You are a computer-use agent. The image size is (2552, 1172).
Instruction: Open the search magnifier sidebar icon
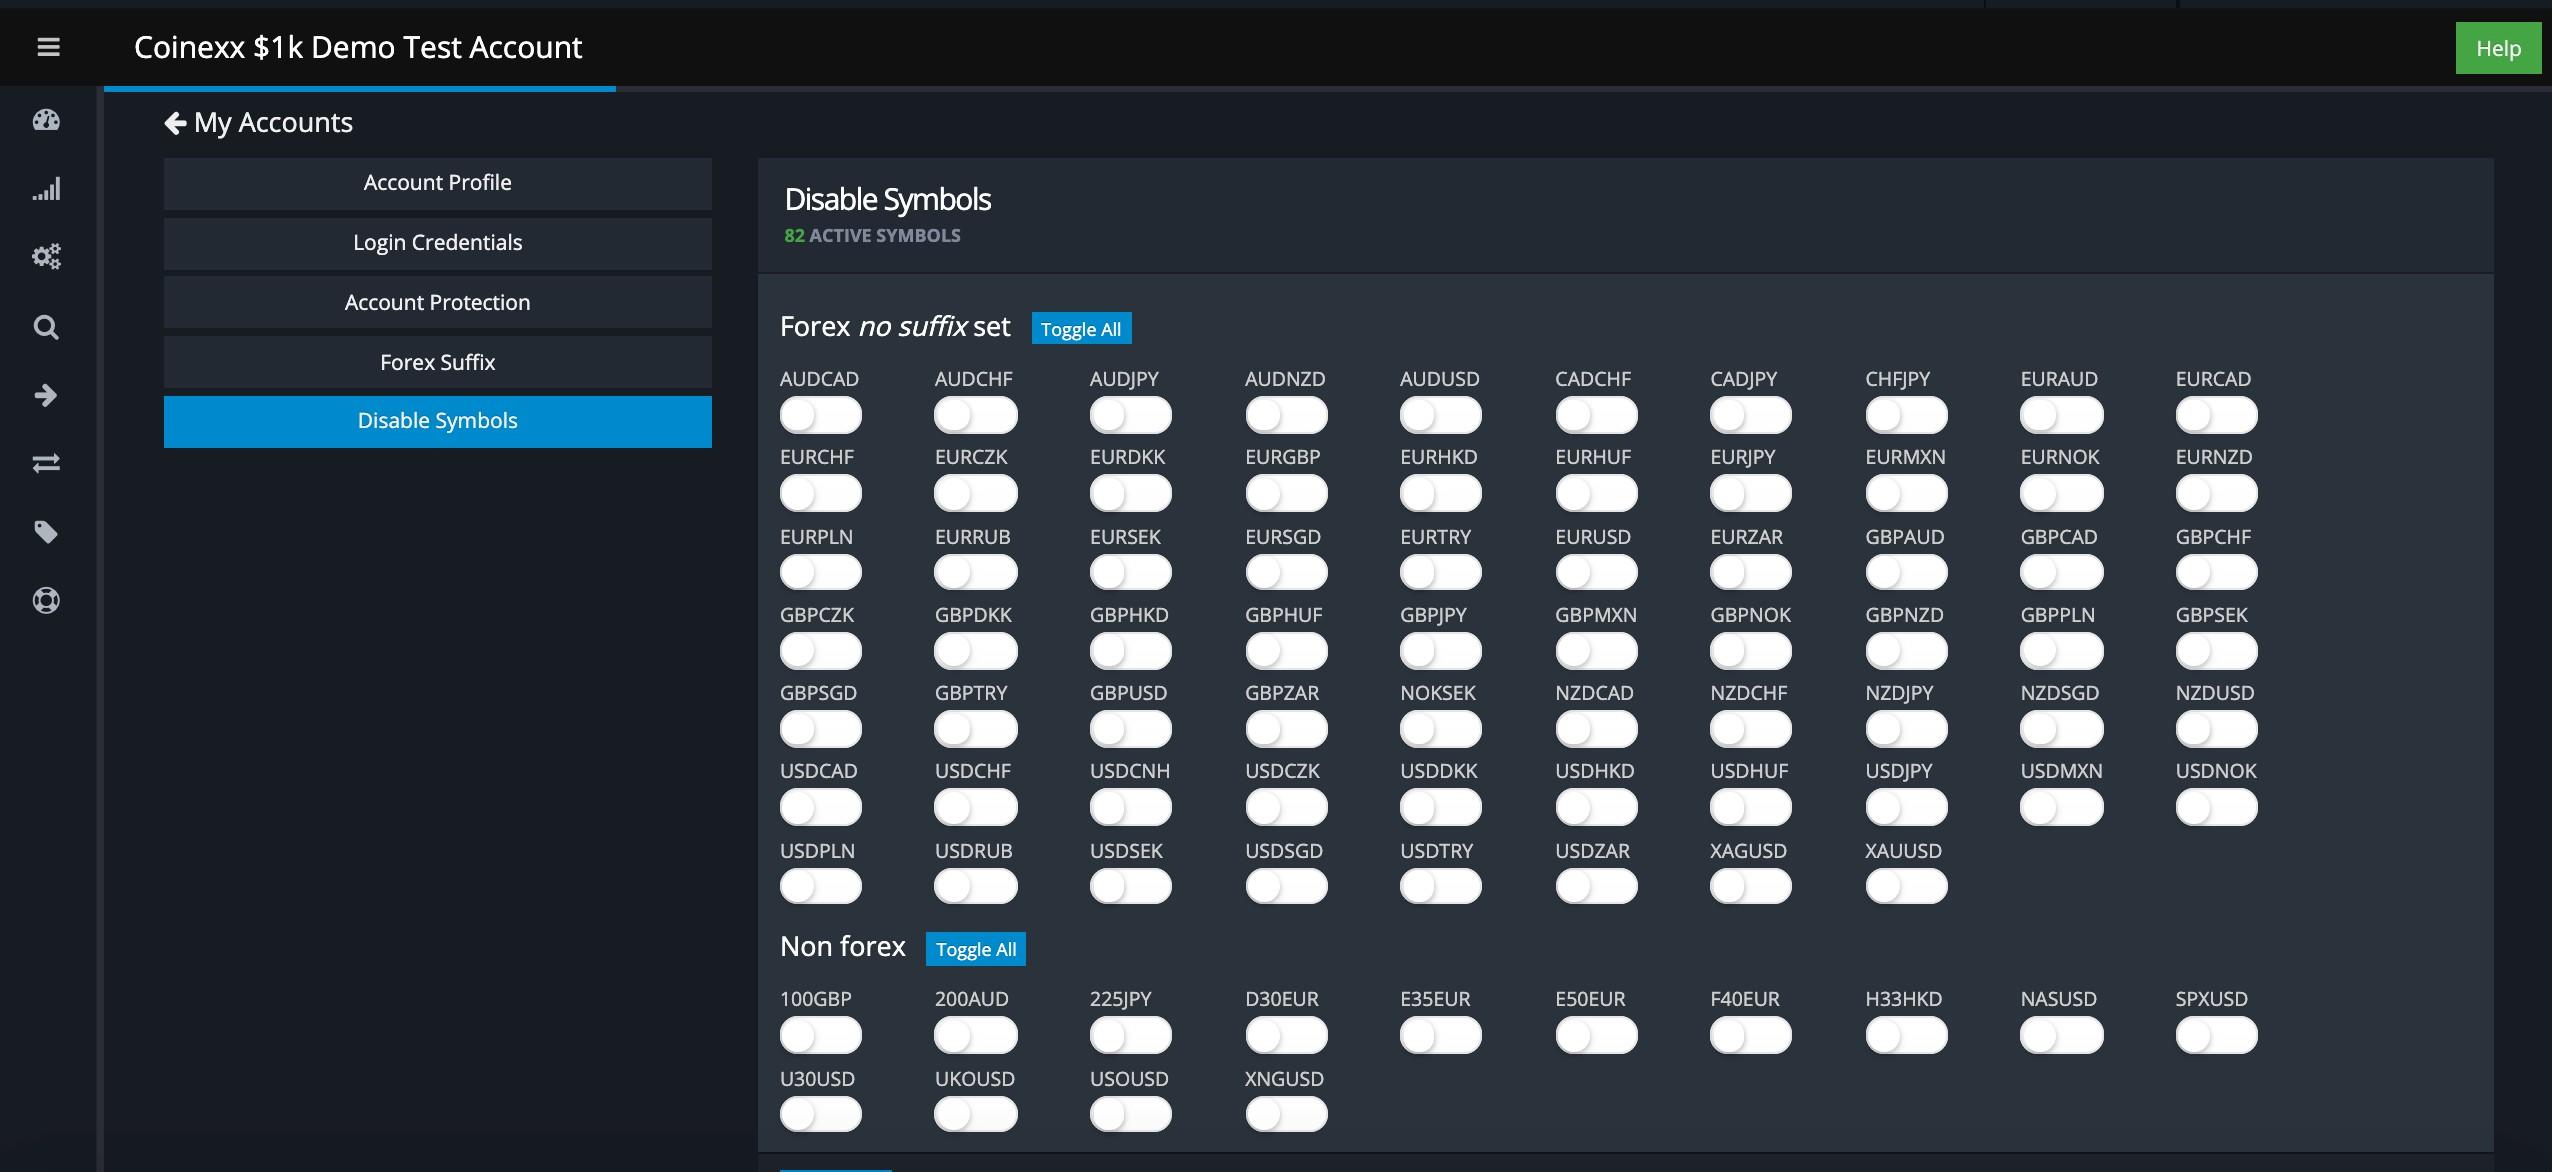pyautogui.click(x=46, y=327)
